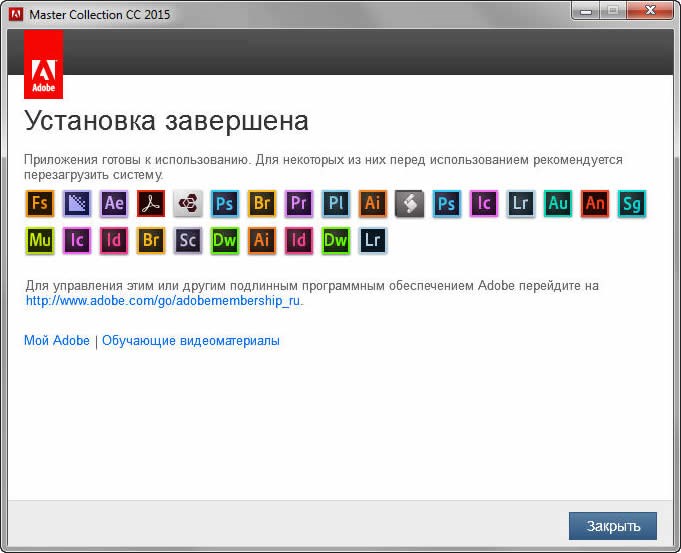Click the Extension Manager hexagon icon

coord(188,203)
